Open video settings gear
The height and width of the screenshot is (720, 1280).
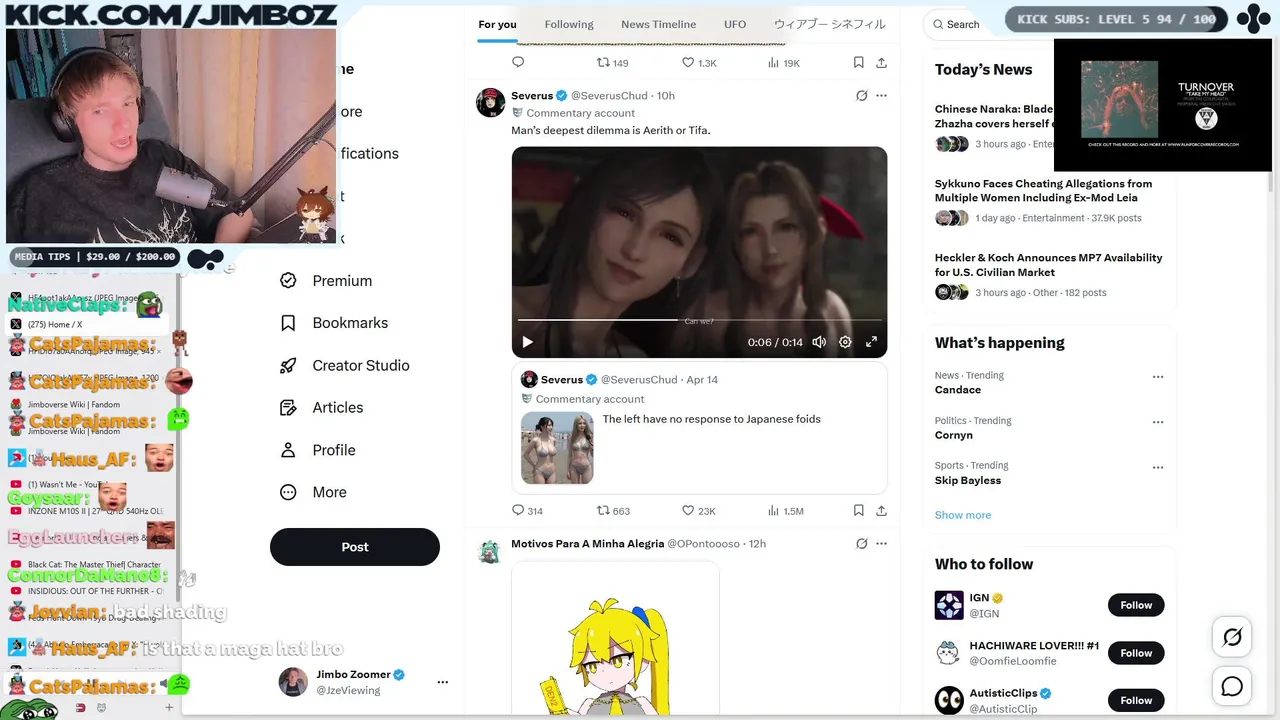(845, 342)
